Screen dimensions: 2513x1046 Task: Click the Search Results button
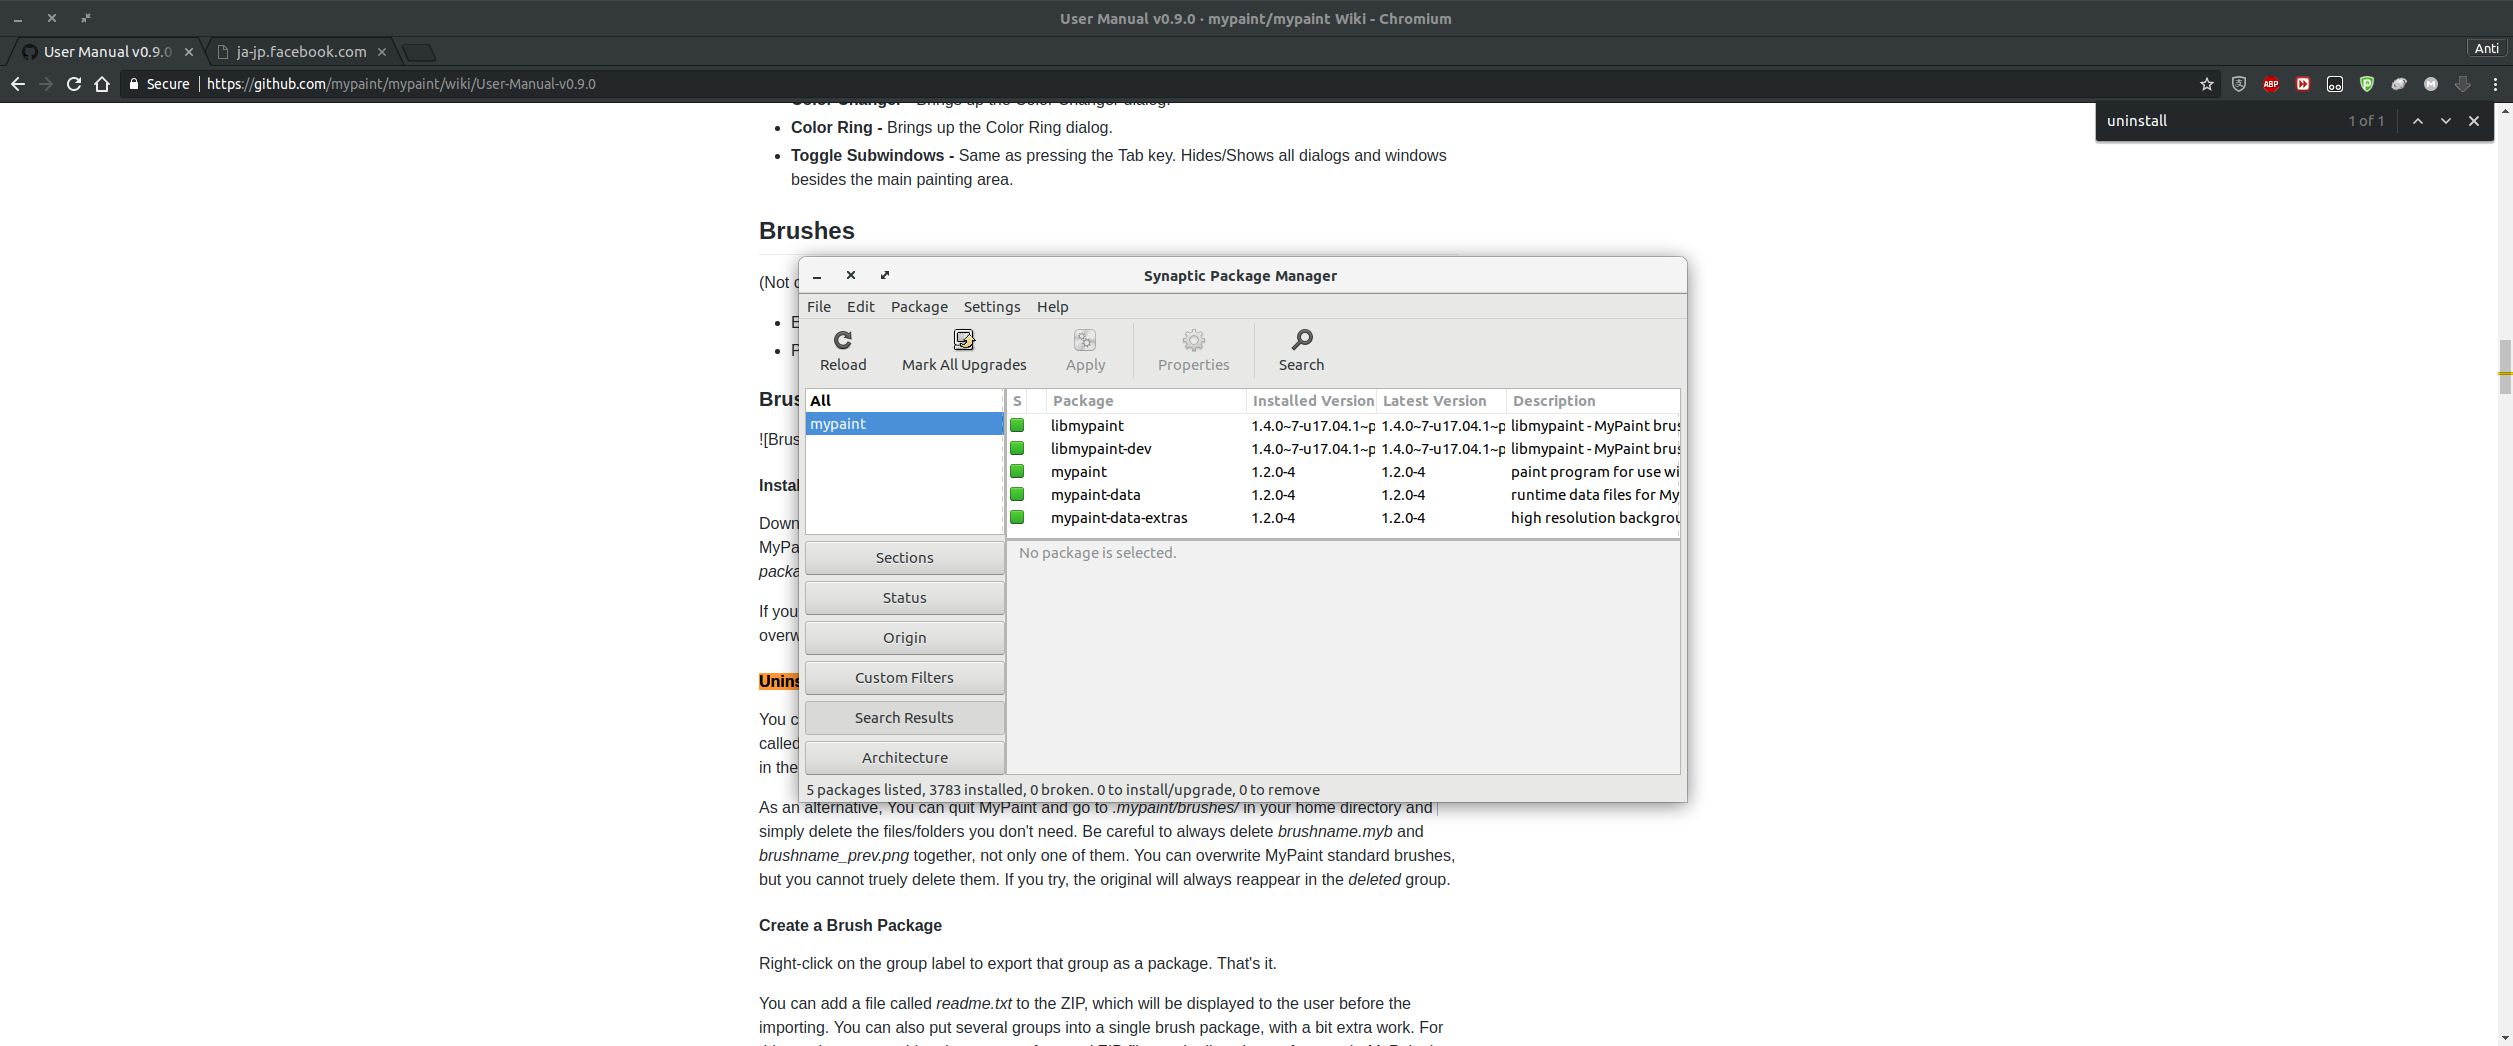tap(905, 718)
